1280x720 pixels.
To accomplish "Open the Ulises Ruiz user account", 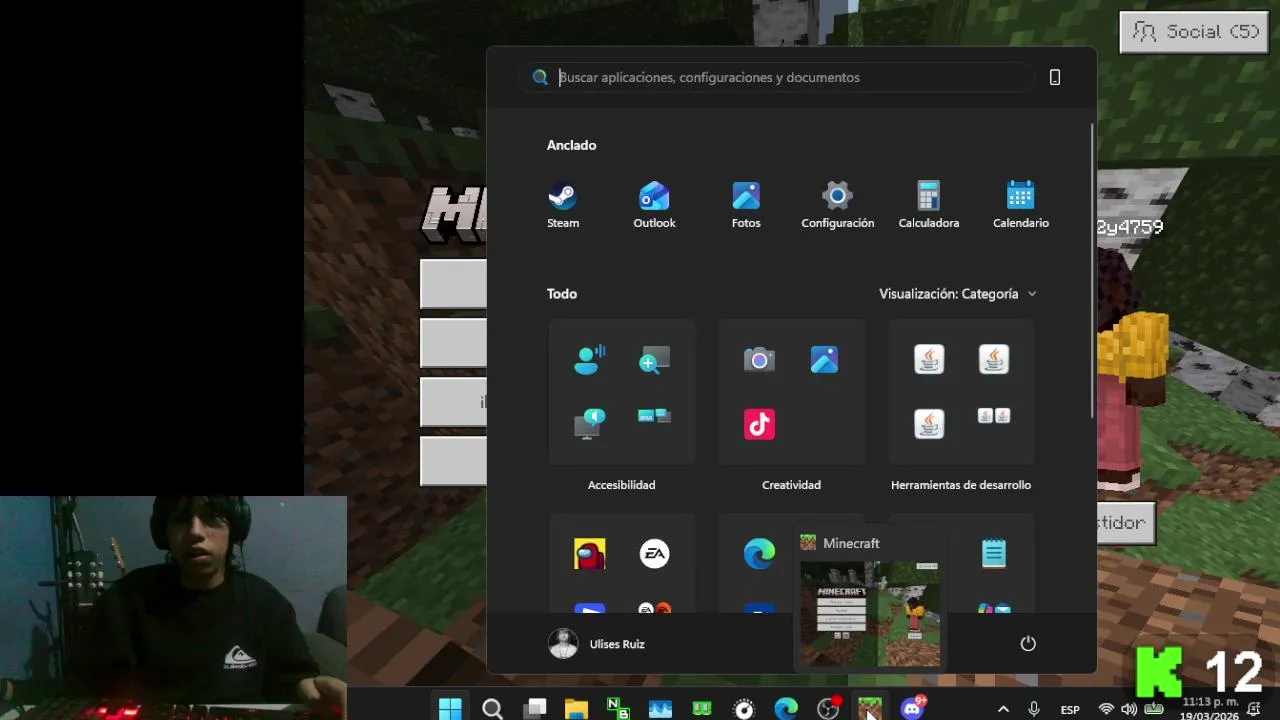I will click(597, 644).
